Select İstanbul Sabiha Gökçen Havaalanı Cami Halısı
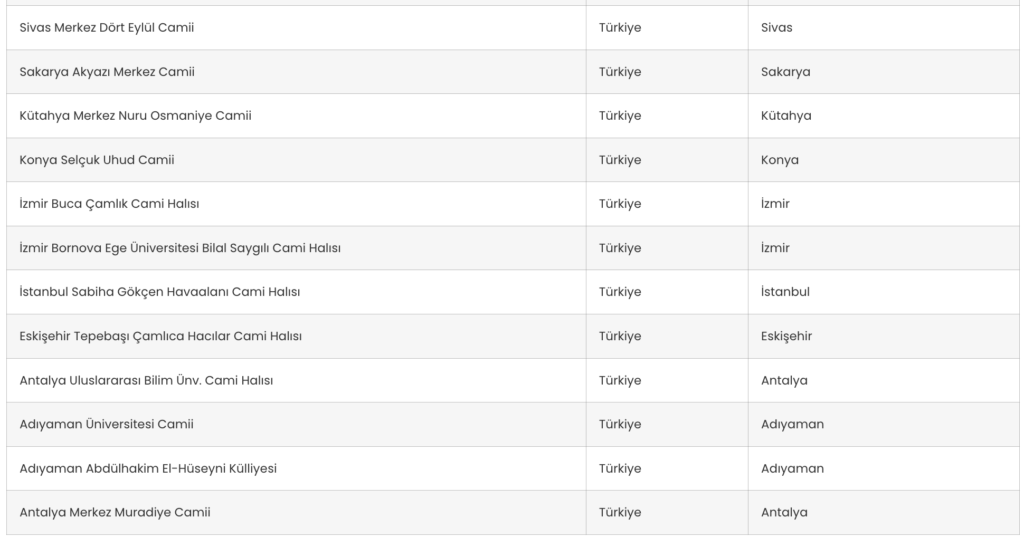 pos(159,292)
